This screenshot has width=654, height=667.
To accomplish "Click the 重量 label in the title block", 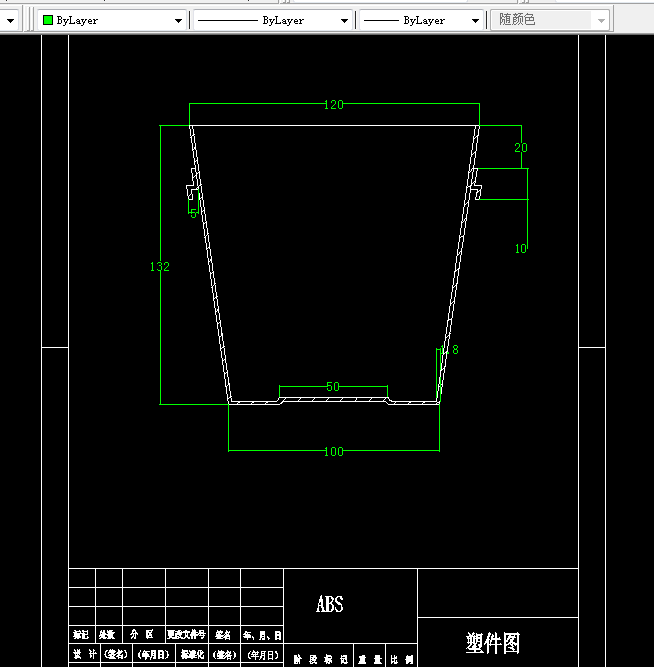I will 370,659.
